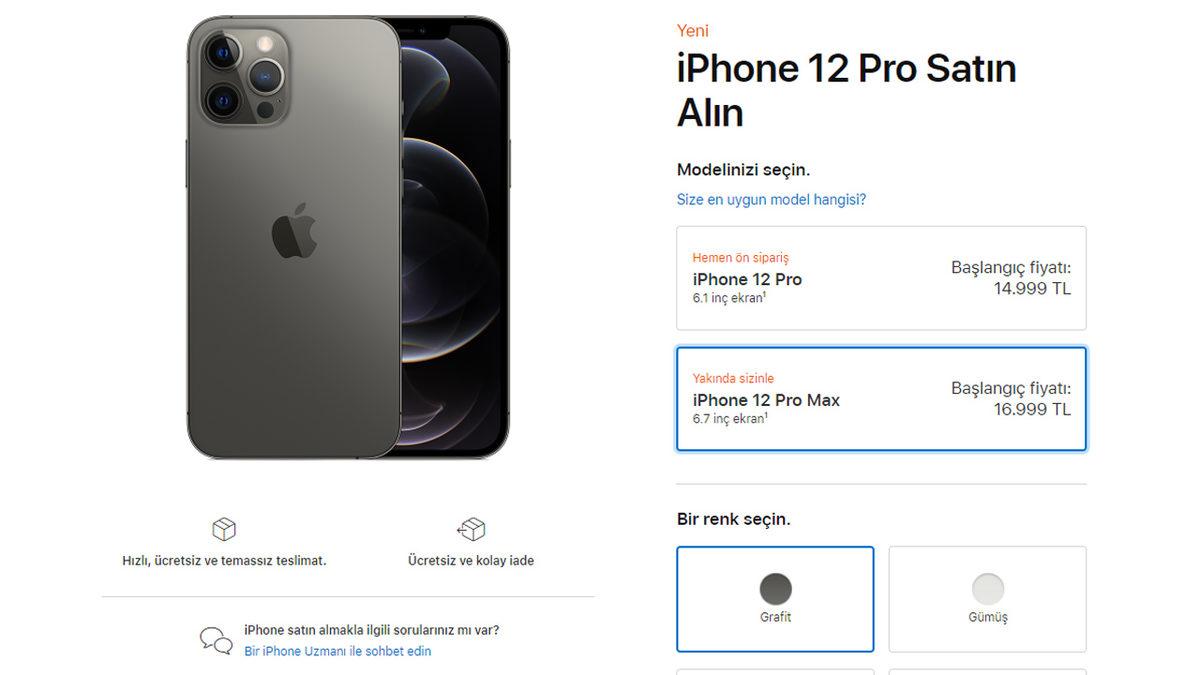This screenshot has height=675, width=1200.
Task: Expand the model comparison via Hemen ön sipariş label
Action: coord(740,257)
